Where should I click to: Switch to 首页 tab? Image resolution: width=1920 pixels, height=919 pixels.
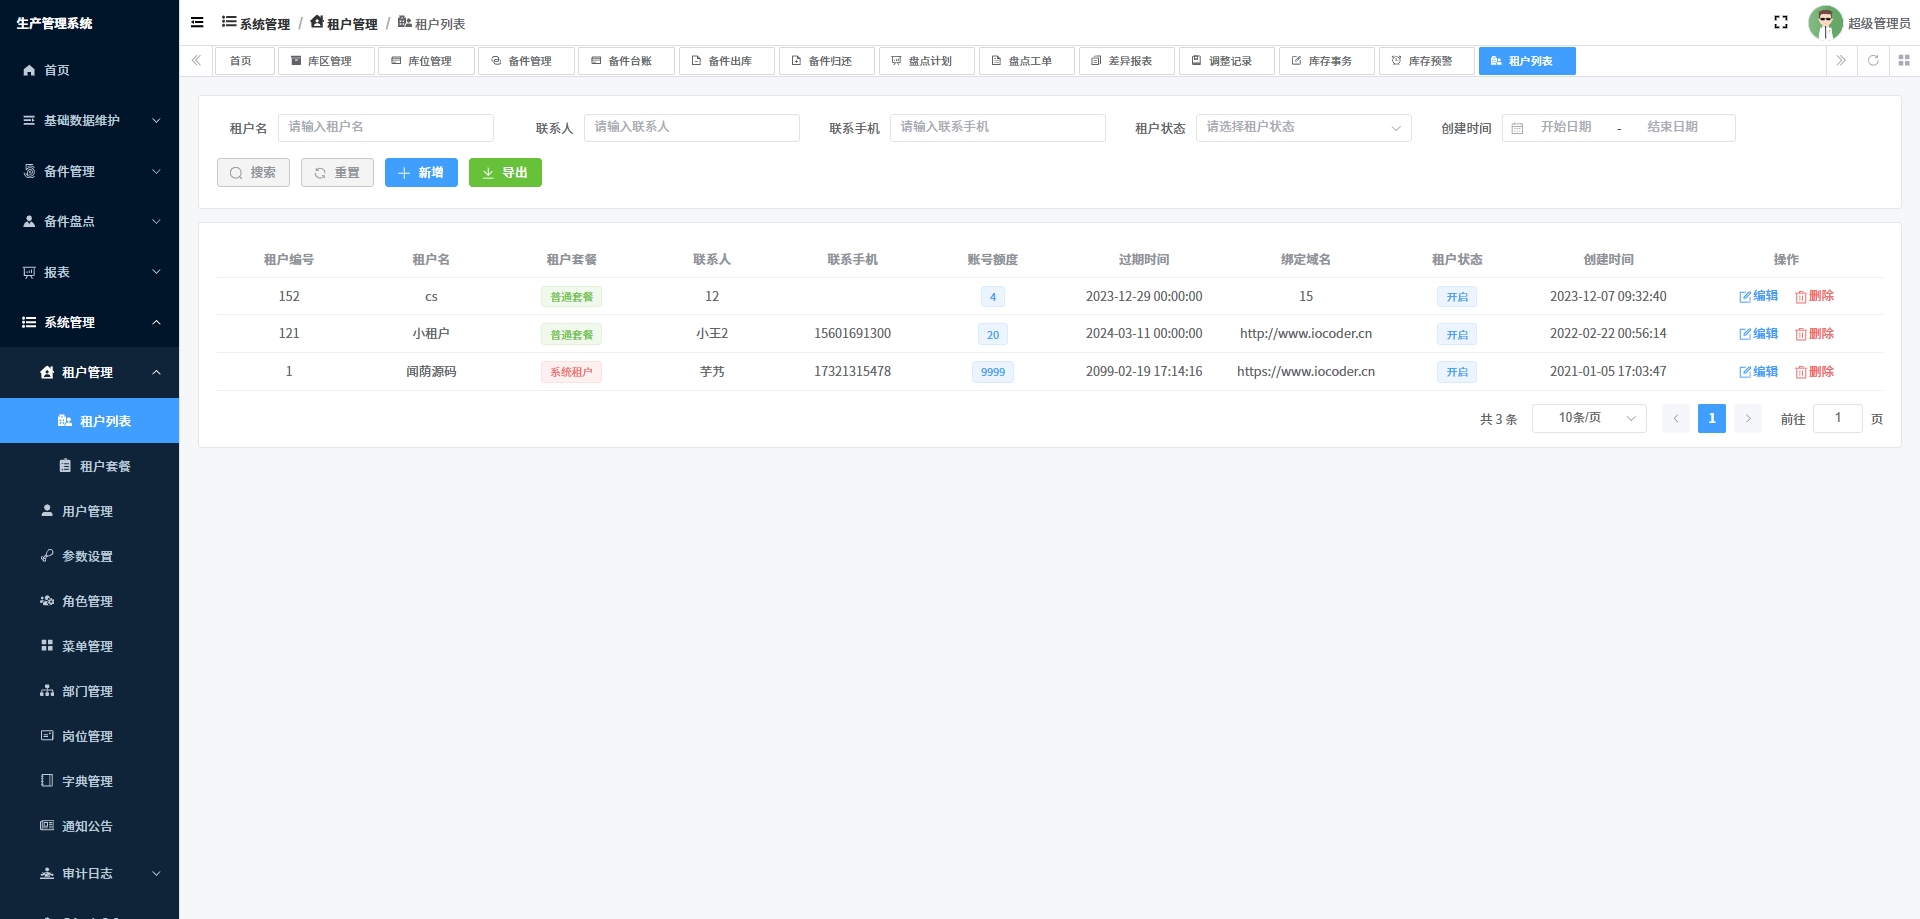click(244, 61)
